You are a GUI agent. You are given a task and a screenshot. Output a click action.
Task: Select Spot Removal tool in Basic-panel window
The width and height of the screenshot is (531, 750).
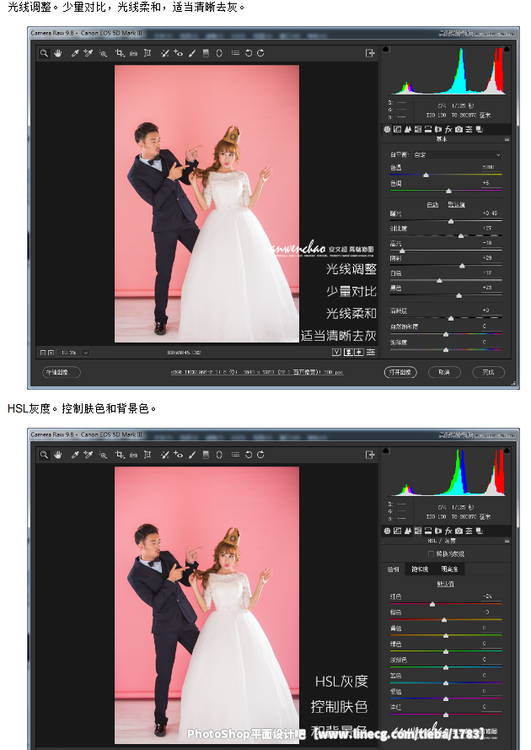pyautogui.click(x=165, y=53)
